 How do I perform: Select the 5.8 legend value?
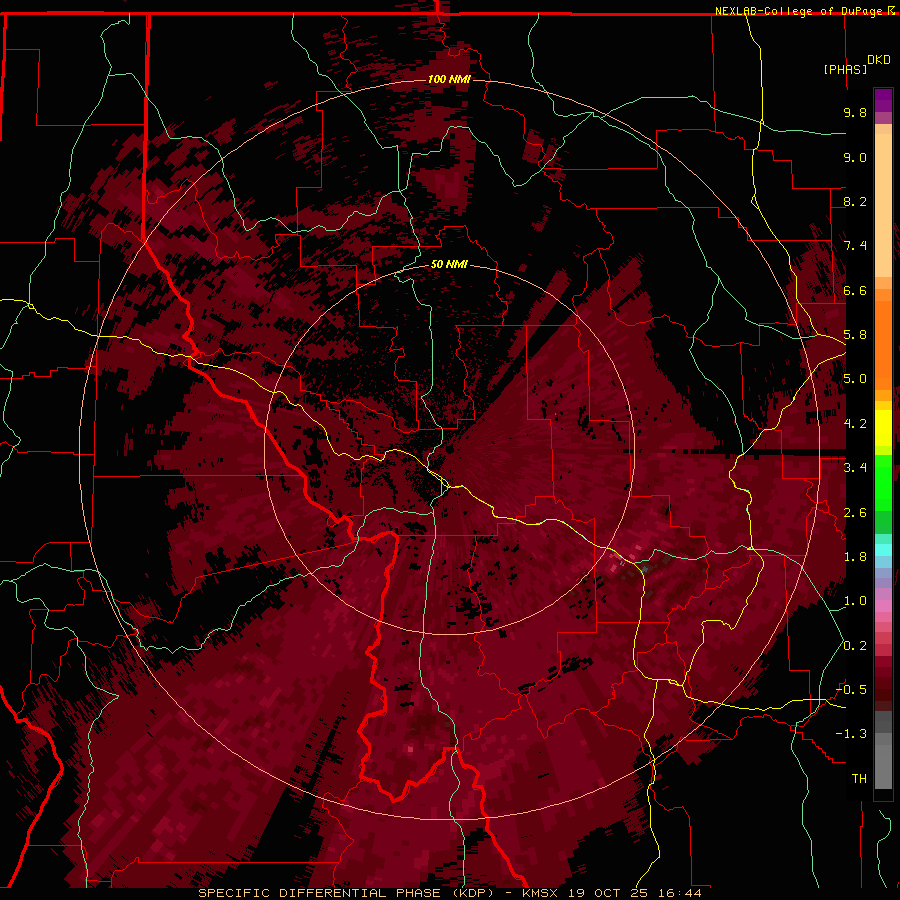pos(855,335)
